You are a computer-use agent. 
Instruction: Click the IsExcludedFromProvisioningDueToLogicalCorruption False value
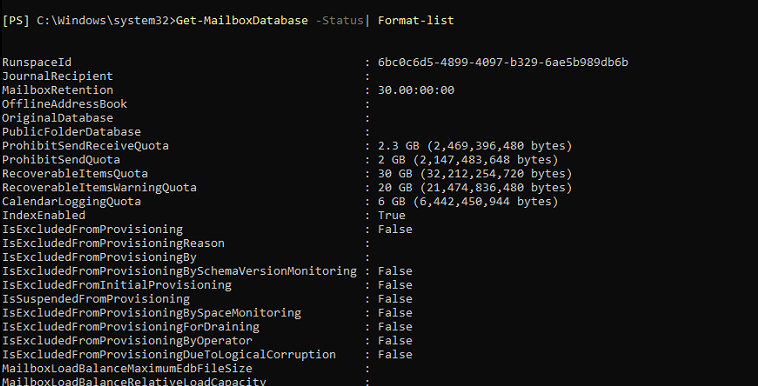pos(395,355)
